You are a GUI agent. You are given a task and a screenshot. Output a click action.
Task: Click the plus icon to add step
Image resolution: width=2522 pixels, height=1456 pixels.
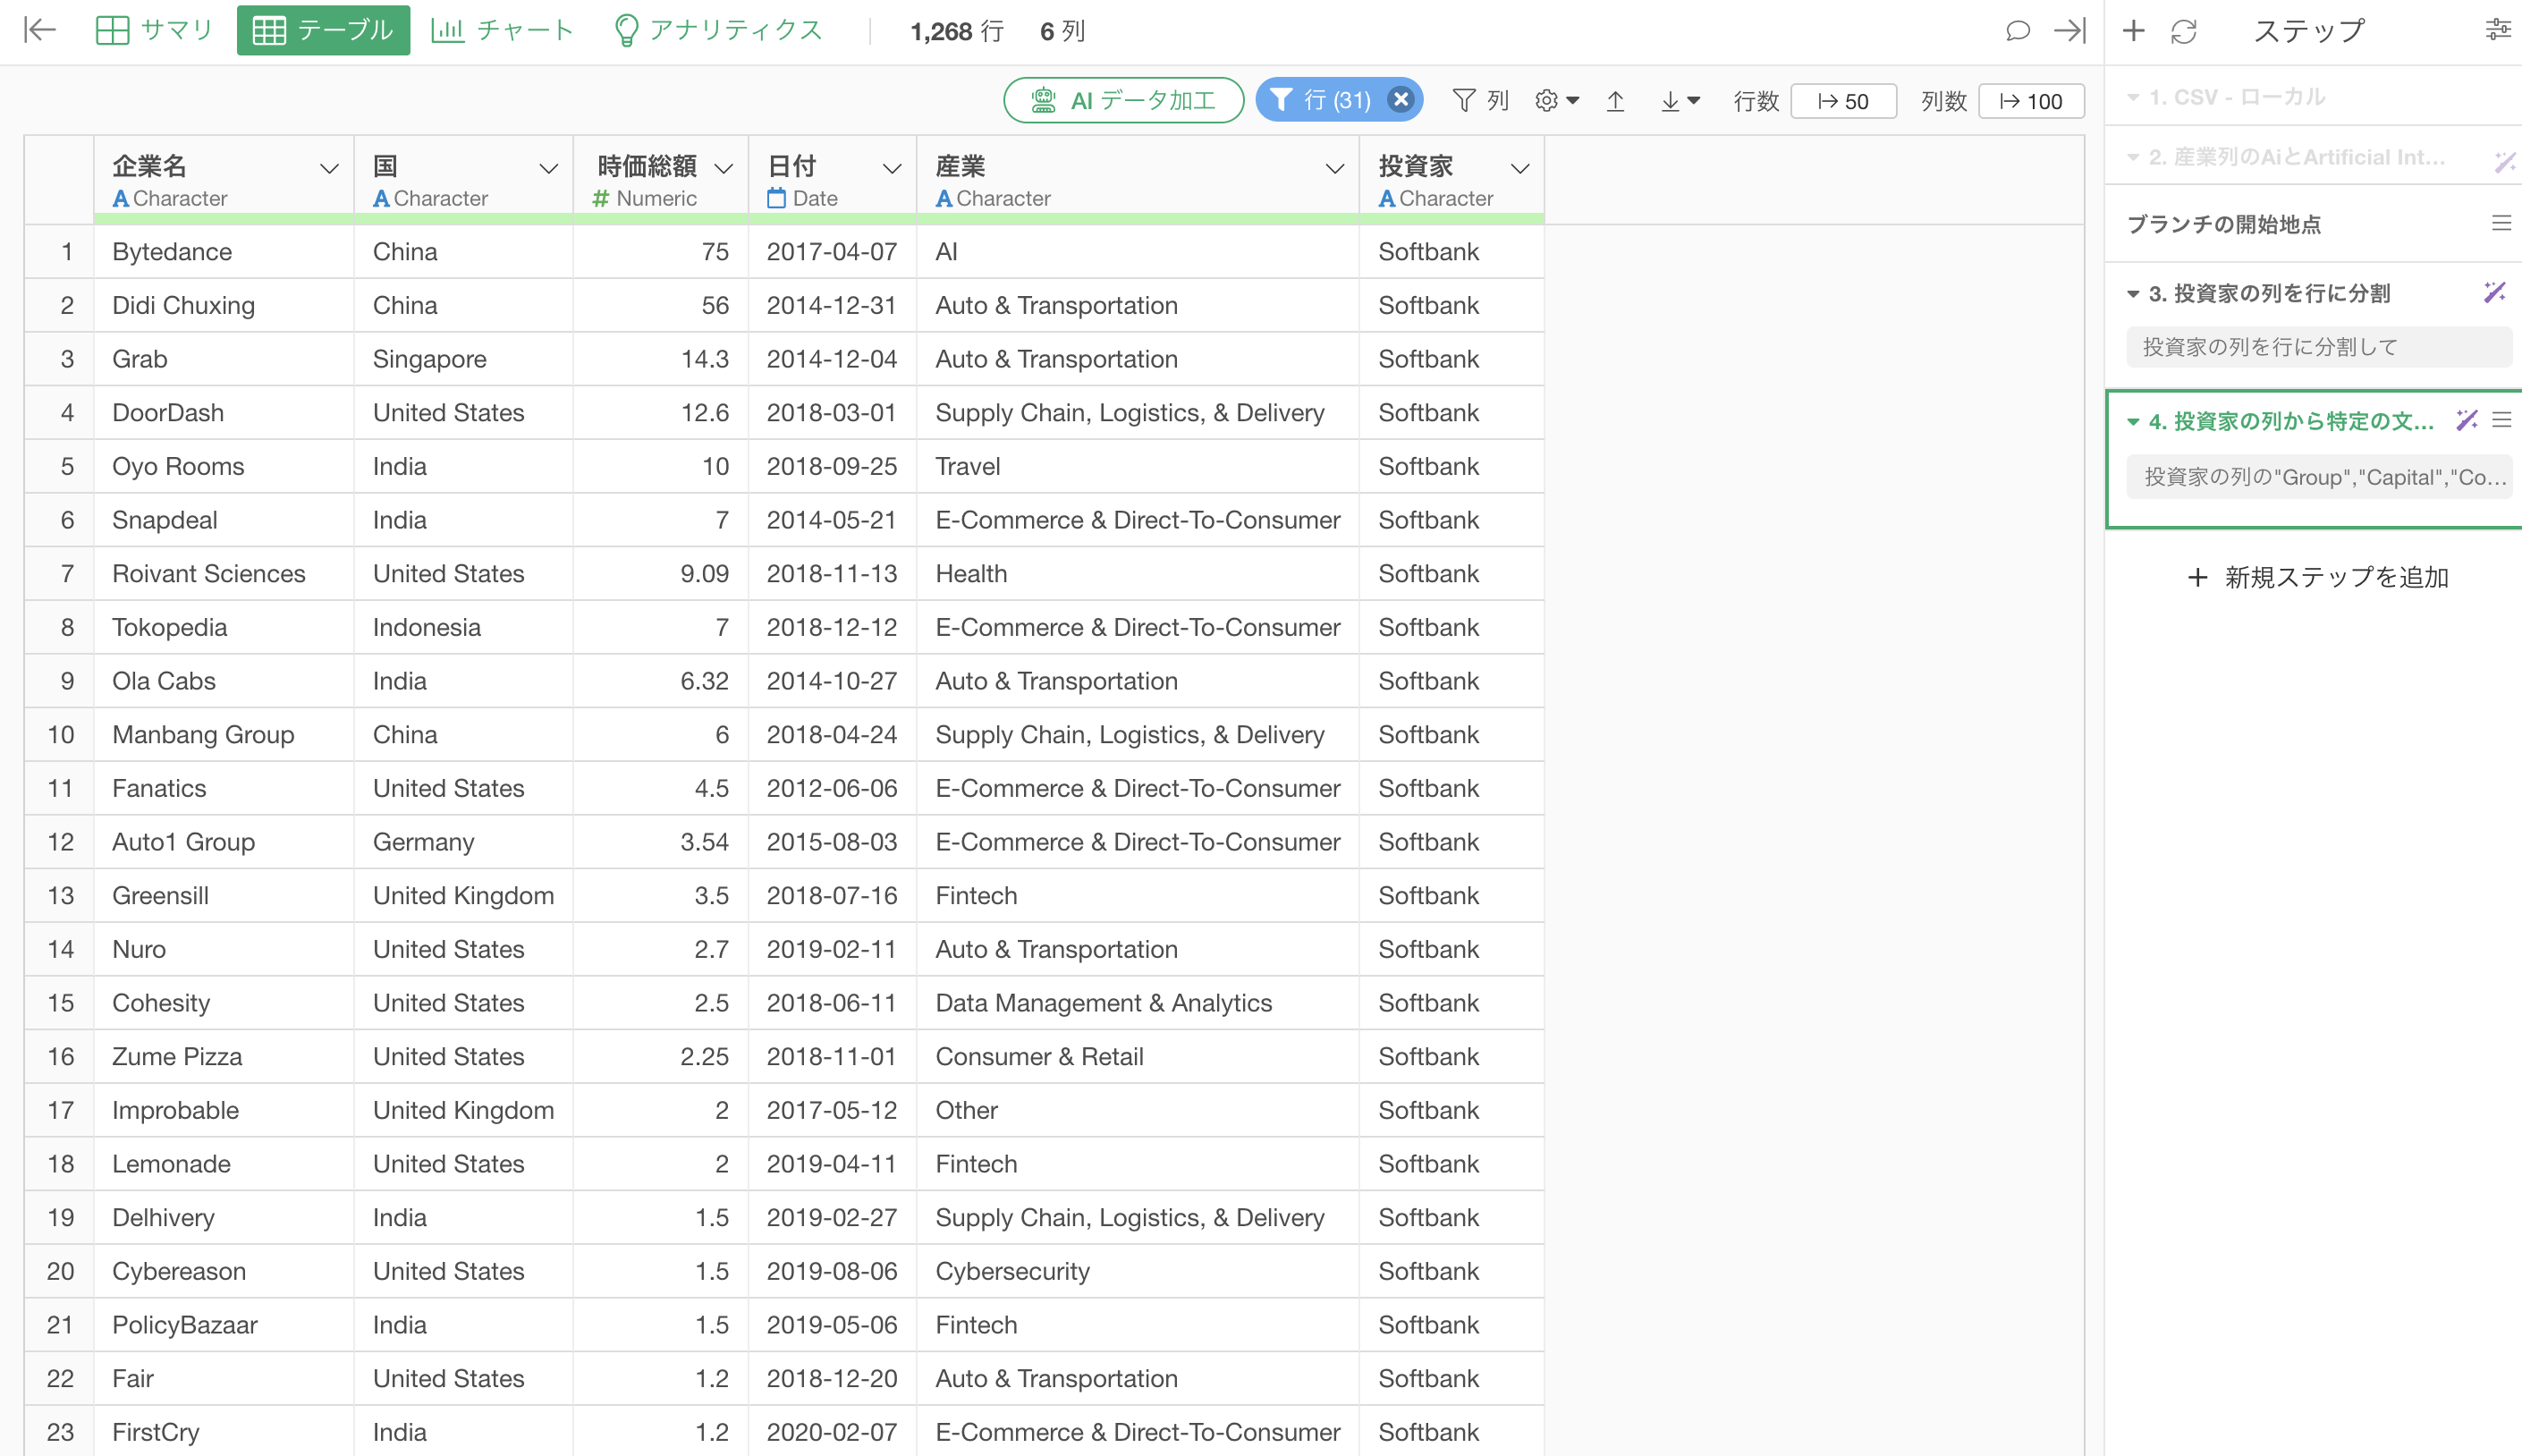pyautogui.click(x=2133, y=31)
